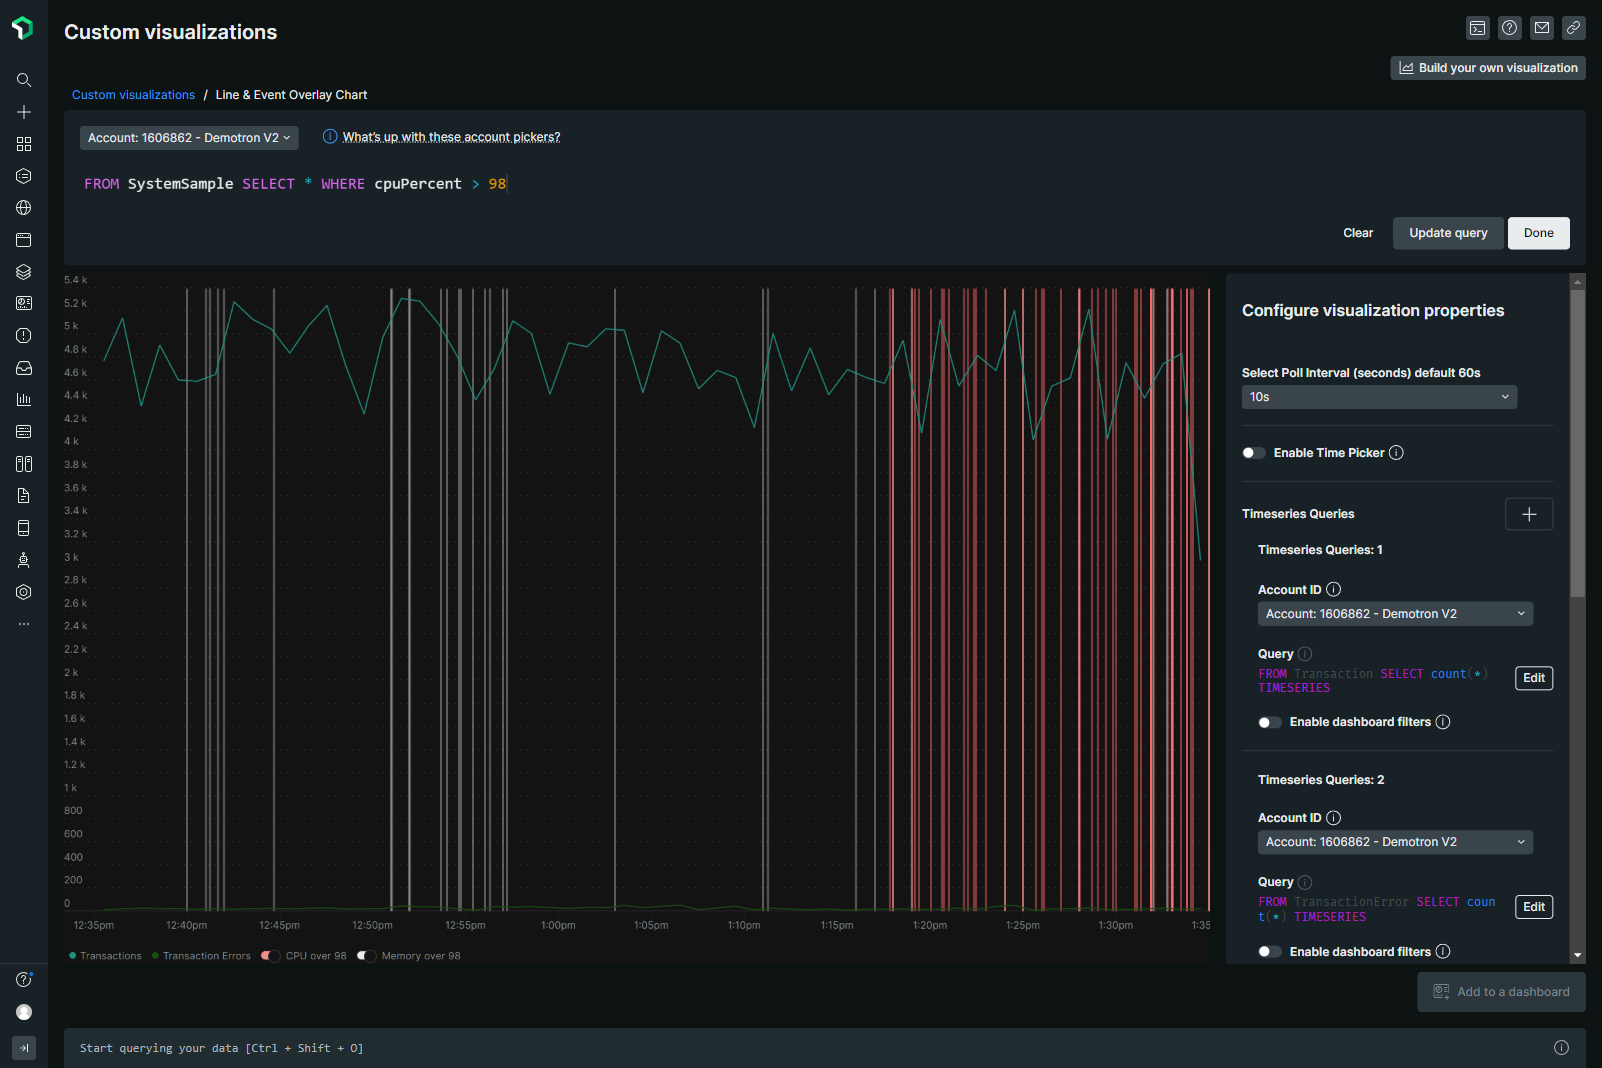The image size is (1602, 1068).
Task: Click the scrollbar up arrow in properties panel
Action: (x=1578, y=282)
